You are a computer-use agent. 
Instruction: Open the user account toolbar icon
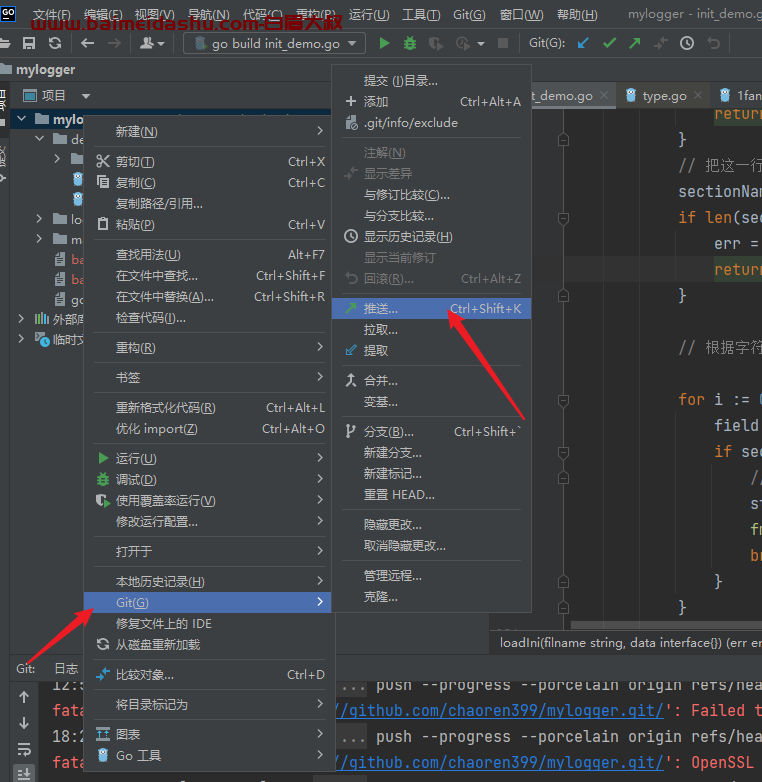(x=152, y=43)
